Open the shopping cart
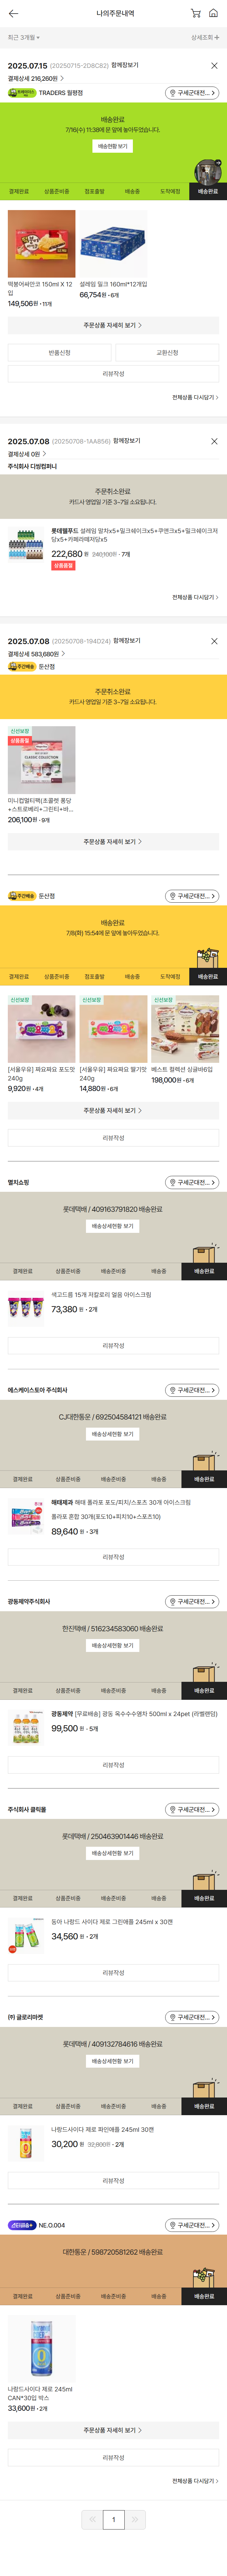Image resolution: width=227 pixels, height=2576 pixels. click(195, 13)
